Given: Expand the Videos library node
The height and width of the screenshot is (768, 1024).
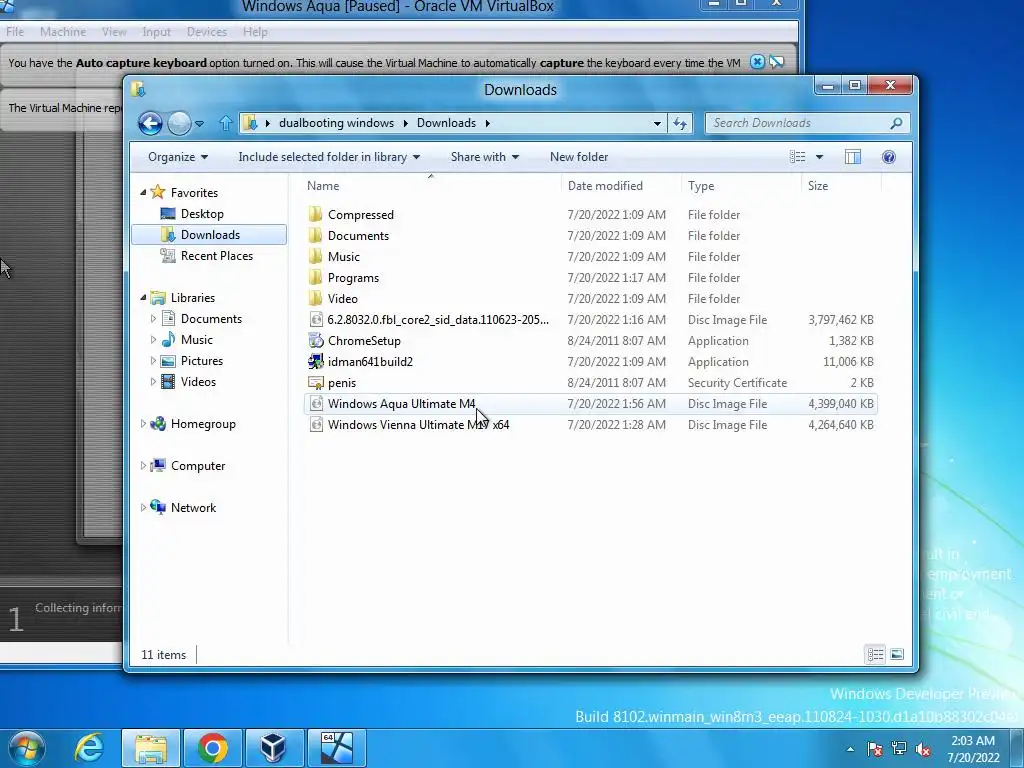Looking at the screenshot, I should pos(153,381).
